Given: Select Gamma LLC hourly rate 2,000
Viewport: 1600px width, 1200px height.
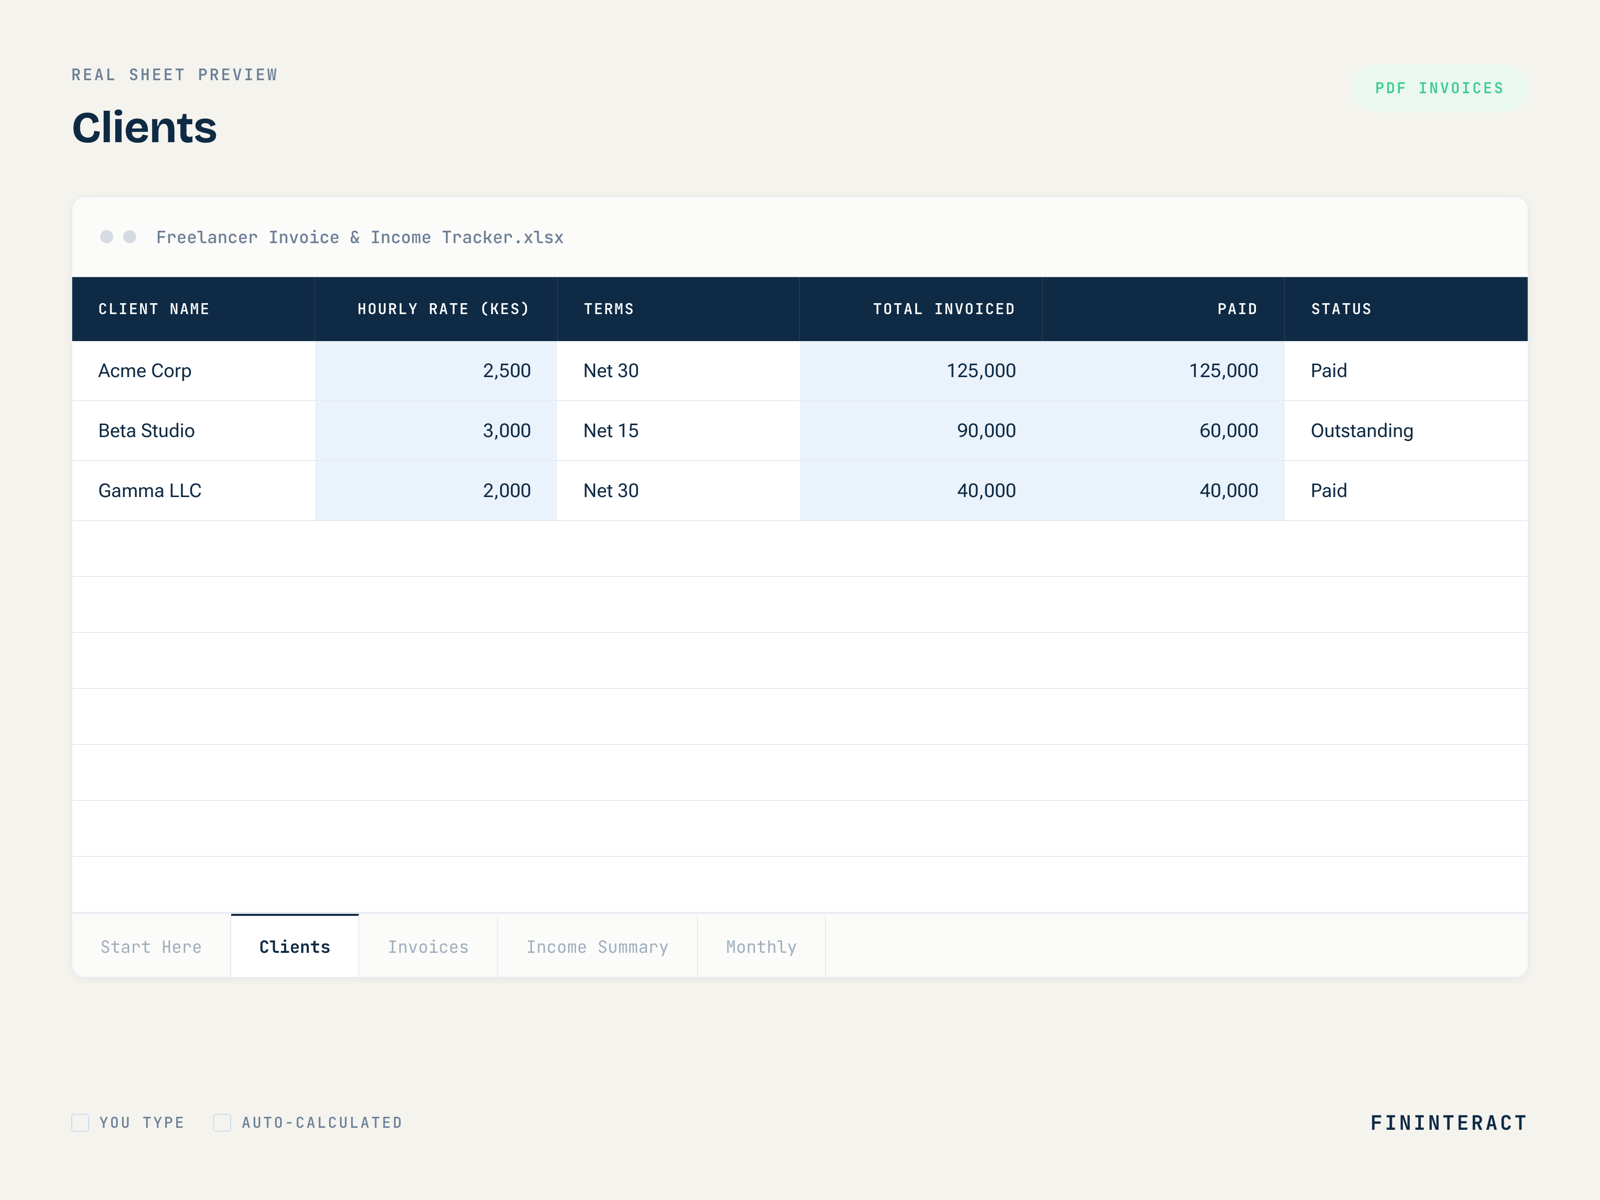Looking at the screenshot, I should coord(436,491).
